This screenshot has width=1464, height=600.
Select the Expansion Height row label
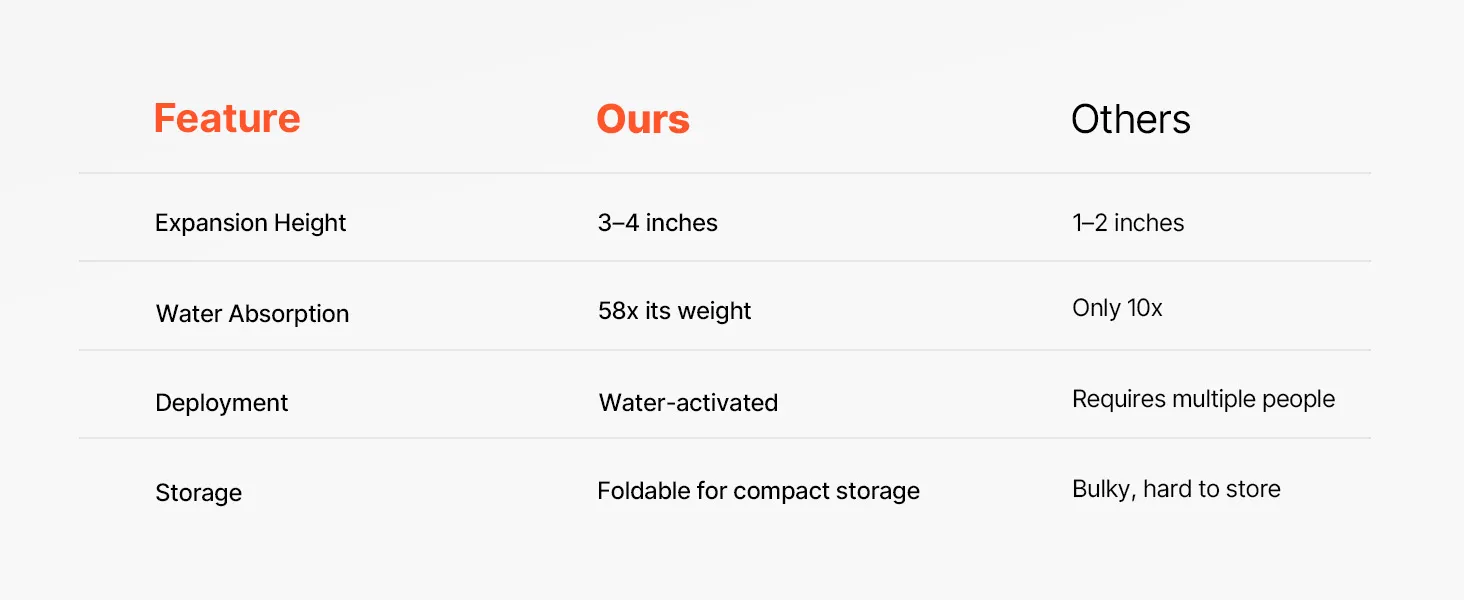(x=250, y=223)
